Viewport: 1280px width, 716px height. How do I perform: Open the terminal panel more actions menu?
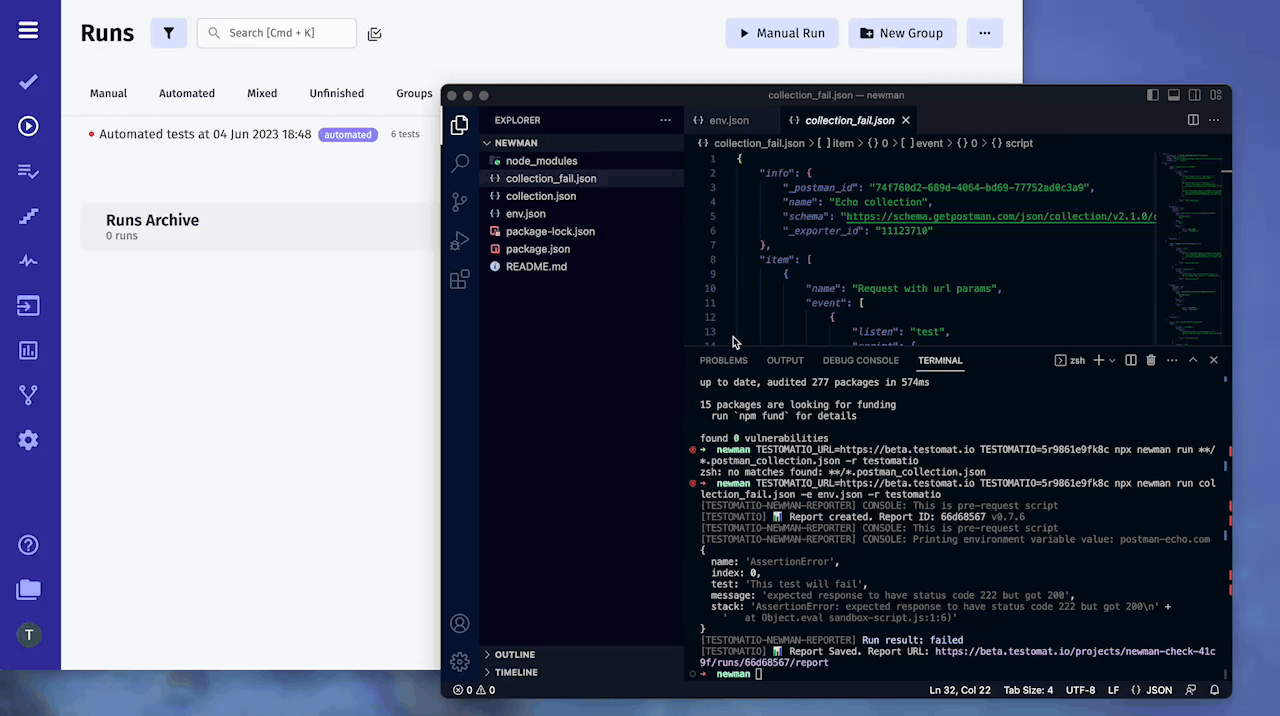coord(1172,360)
